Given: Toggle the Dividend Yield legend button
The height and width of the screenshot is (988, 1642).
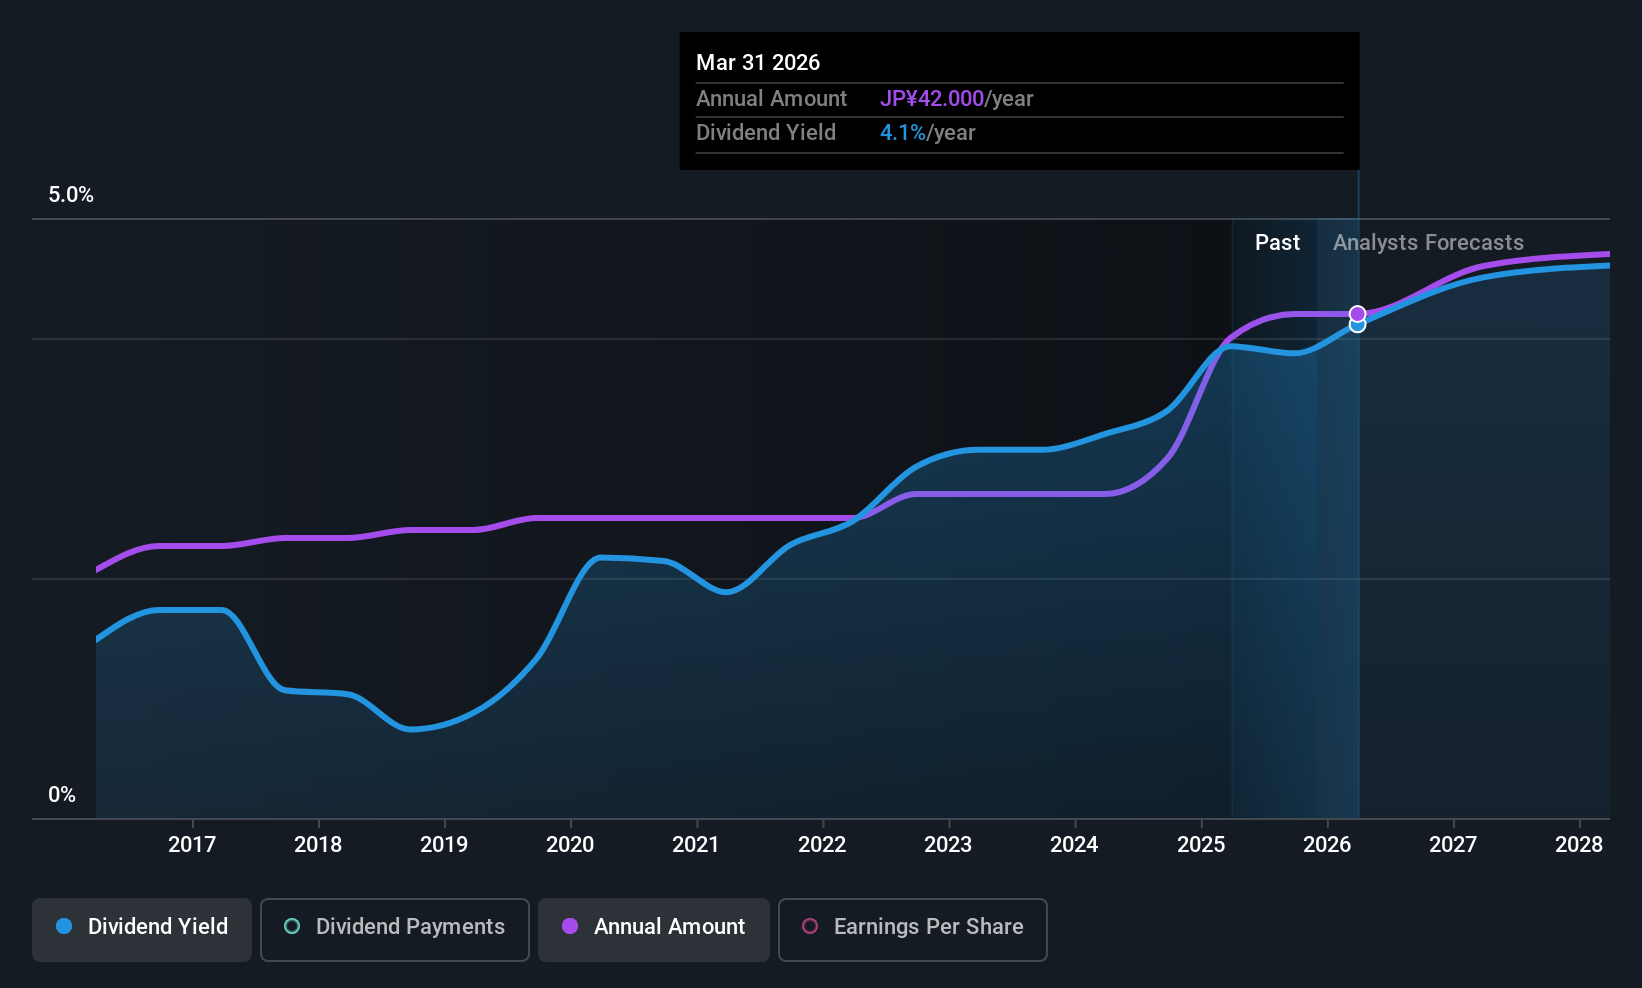Looking at the screenshot, I should tap(142, 929).
